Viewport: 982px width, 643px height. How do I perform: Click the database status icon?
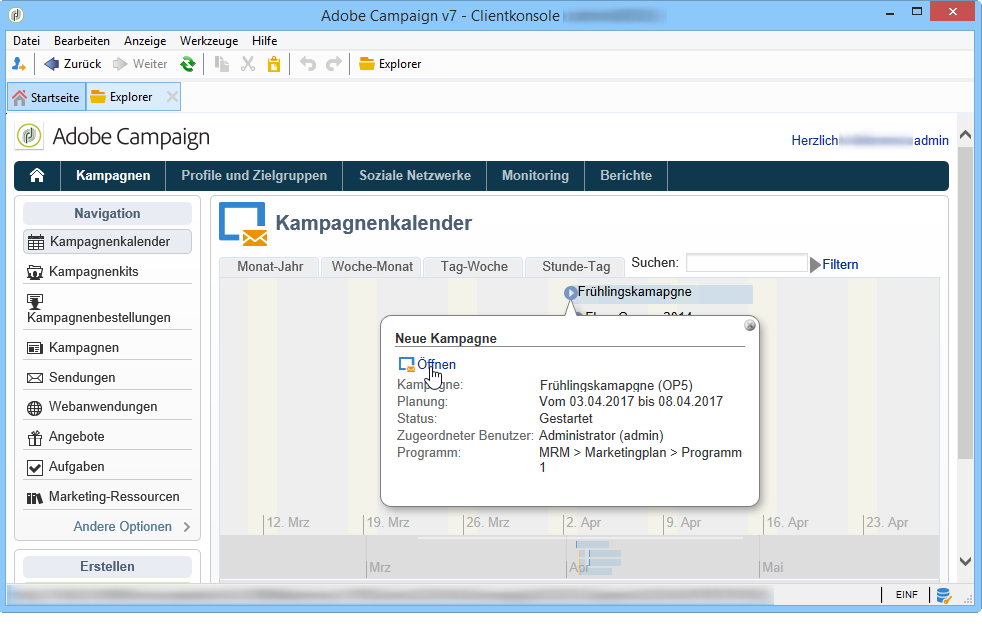(x=943, y=595)
